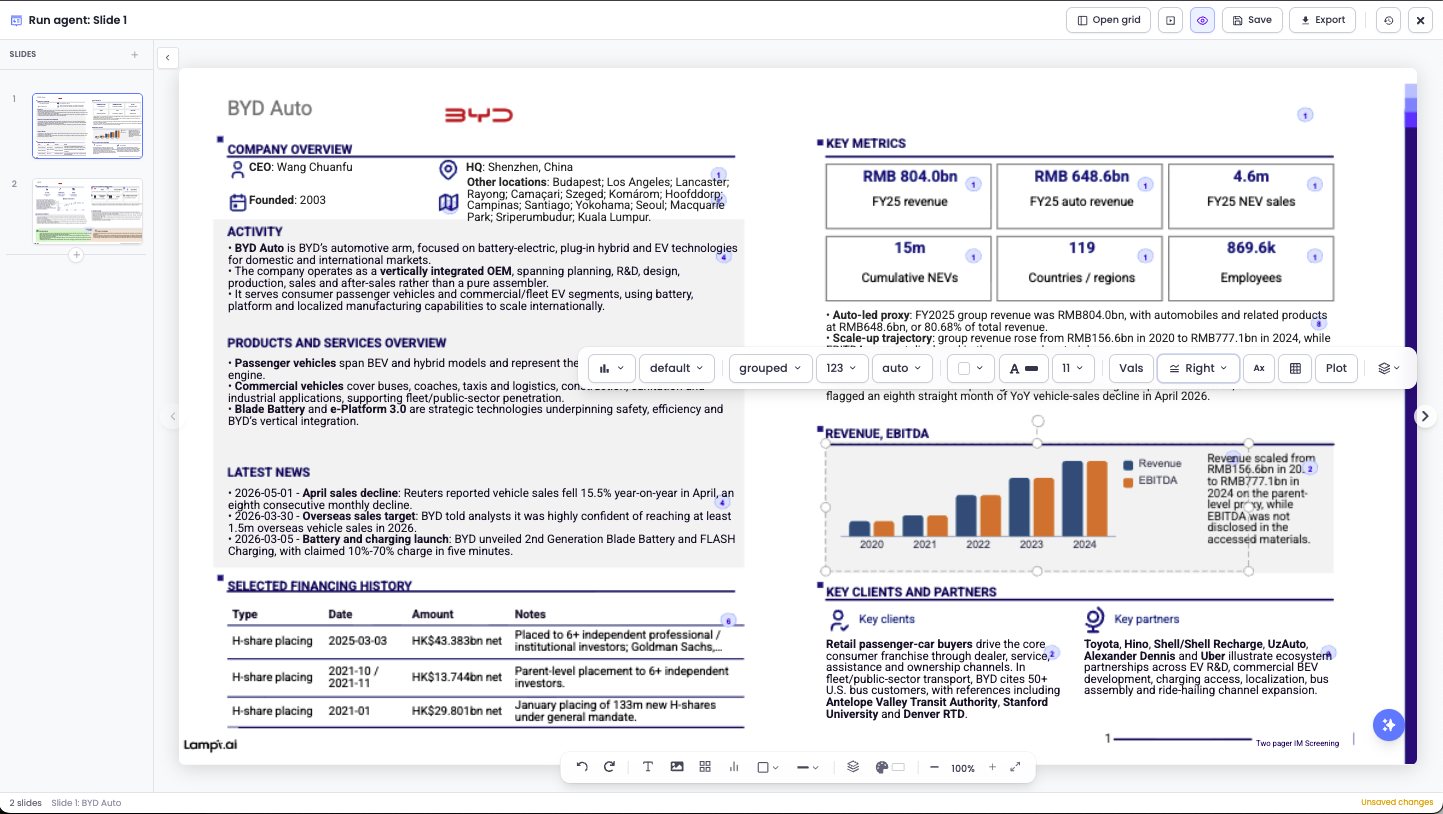Click the 'RMB 648.6bn' metric value
Viewport: 1443px width, 814px height.
(x=1081, y=177)
